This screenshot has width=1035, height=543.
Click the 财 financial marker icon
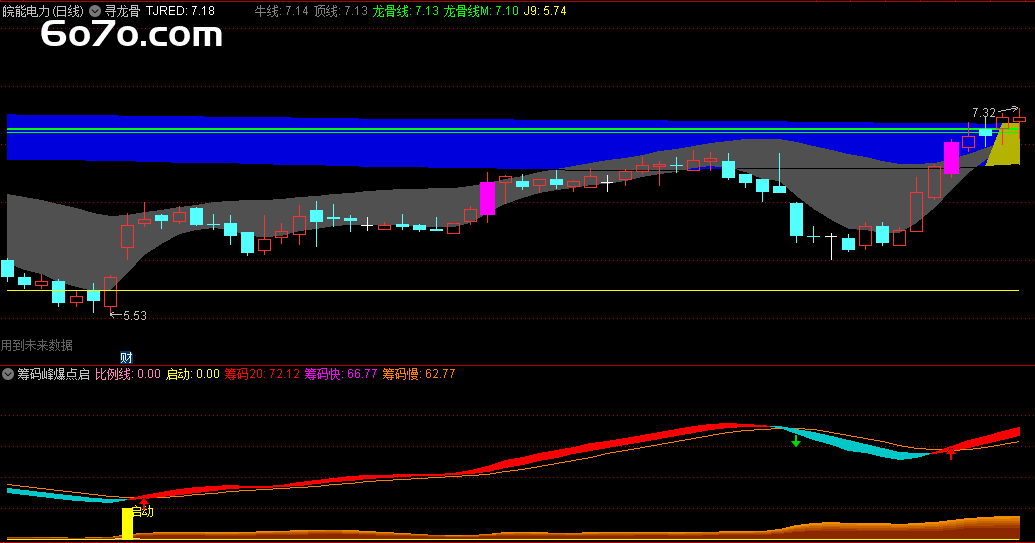(x=126, y=358)
